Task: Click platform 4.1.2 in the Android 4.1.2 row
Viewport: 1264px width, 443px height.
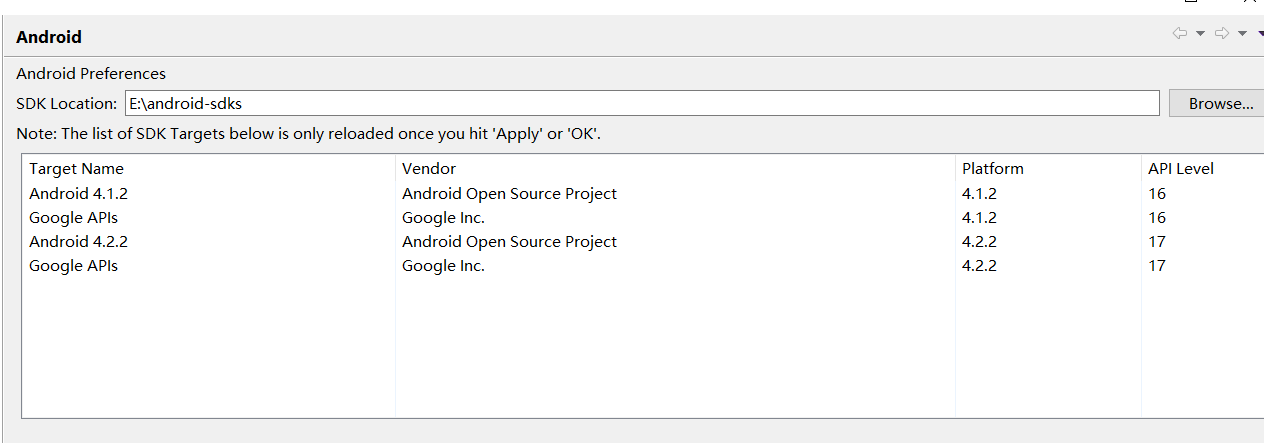Action: [x=979, y=193]
